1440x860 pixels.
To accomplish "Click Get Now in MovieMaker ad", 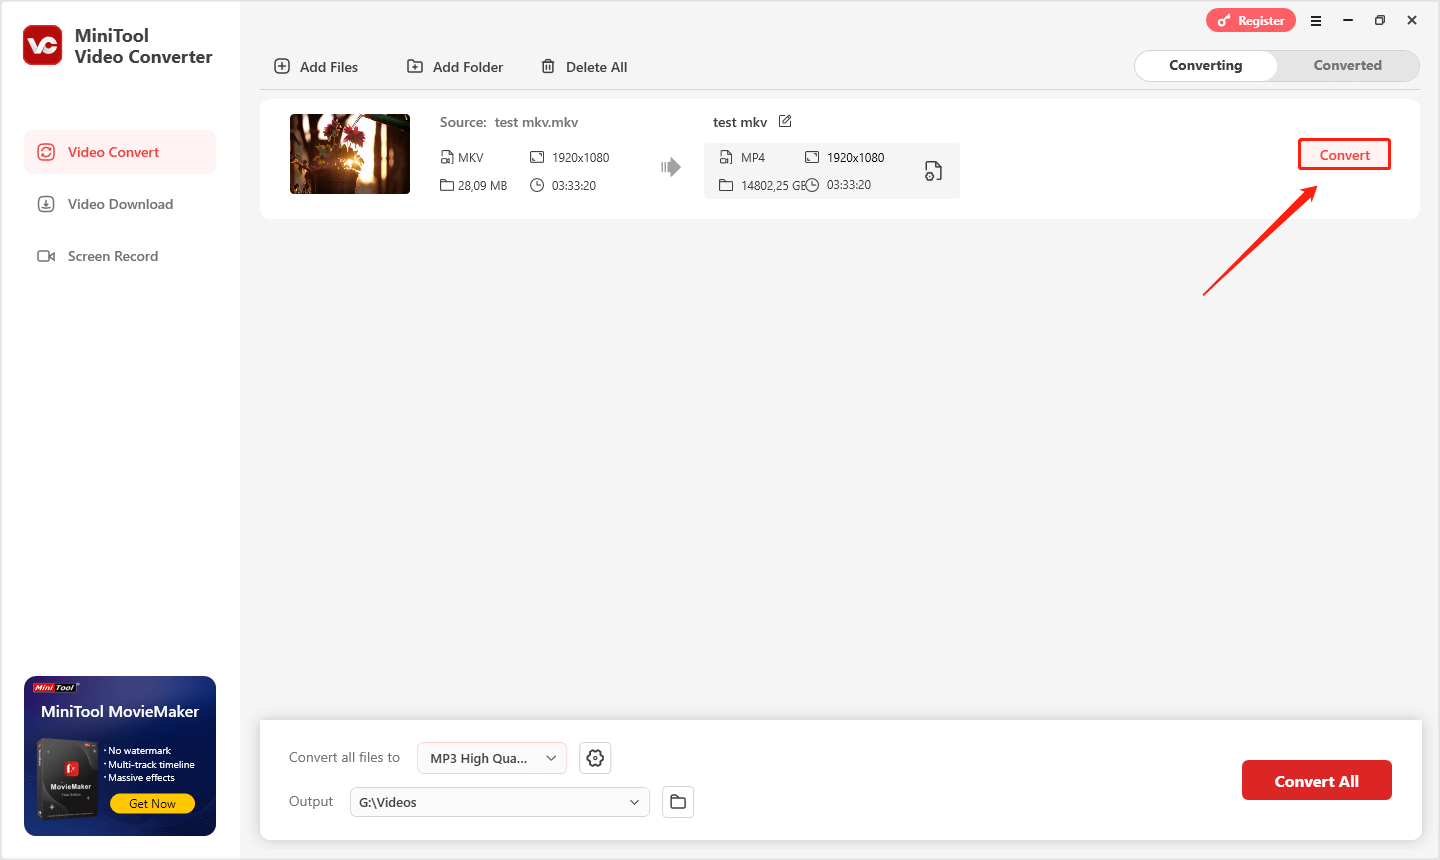I will click(x=152, y=803).
